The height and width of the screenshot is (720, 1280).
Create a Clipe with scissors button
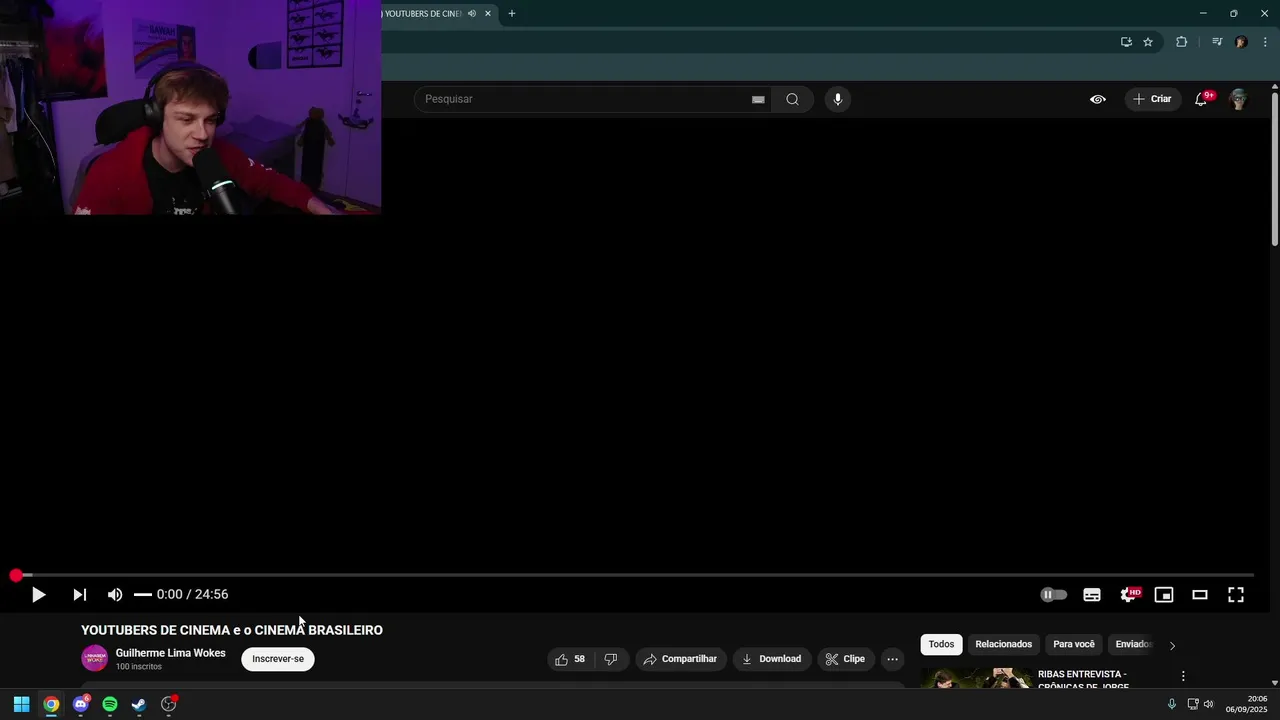tap(846, 659)
